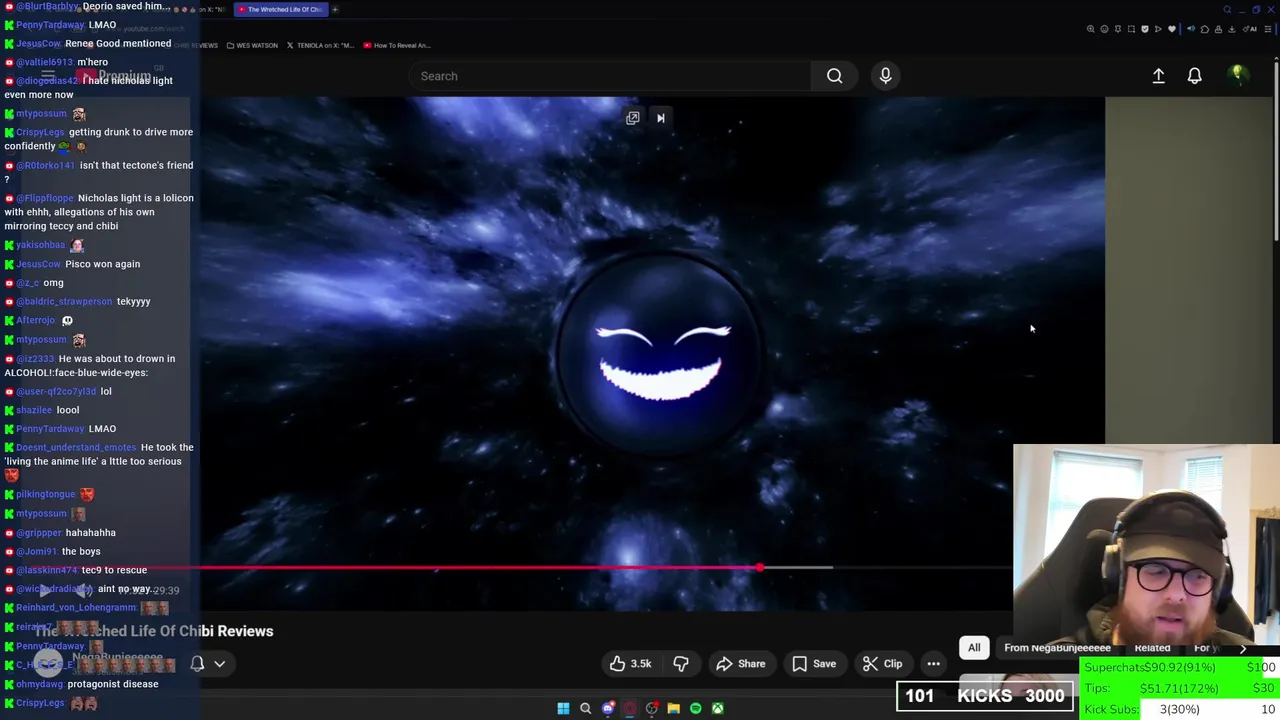The height and width of the screenshot is (720, 1280).
Task: Click the video play button in controls
Action: pyautogui.click(x=44, y=590)
